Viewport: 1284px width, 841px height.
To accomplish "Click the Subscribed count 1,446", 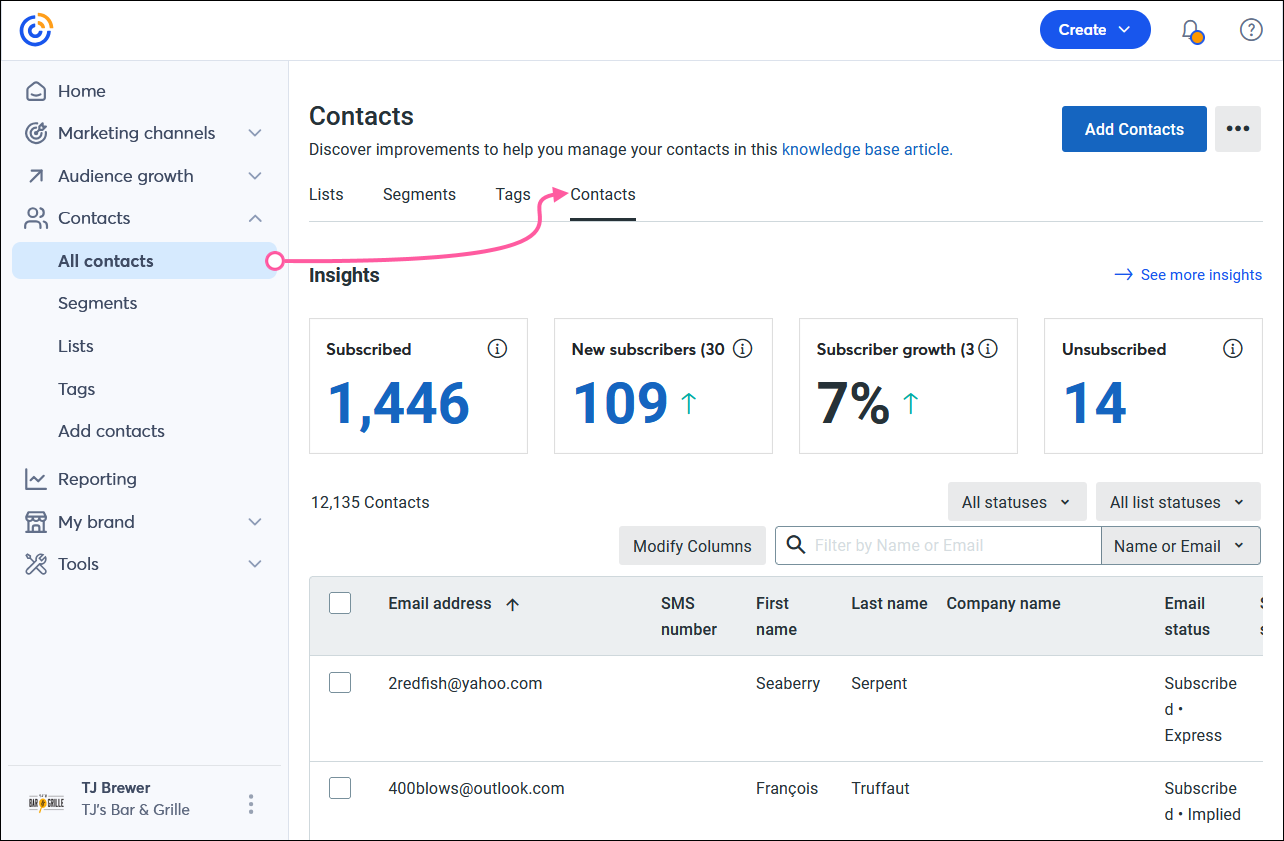I will 399,403.
